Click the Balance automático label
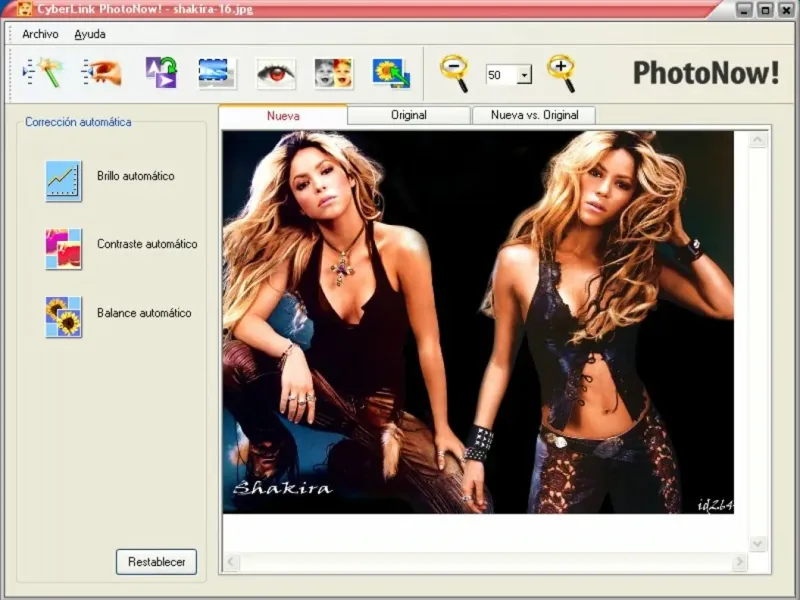This screenshot has width=800, height=600. click(144, 313)
